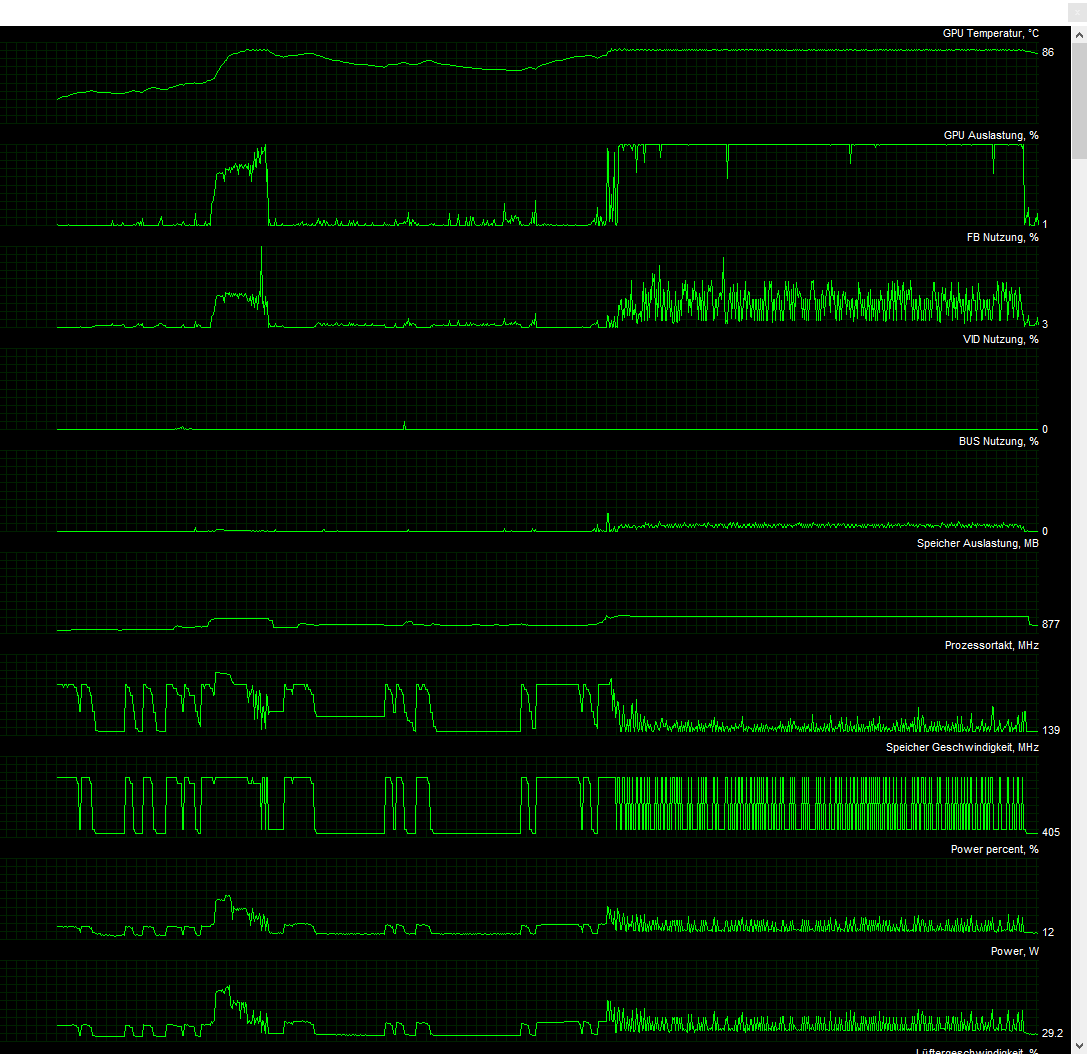Select the BUS Nutzung graph label
The width and height of the screenshot is (1087, 1054).
[998, 441]
